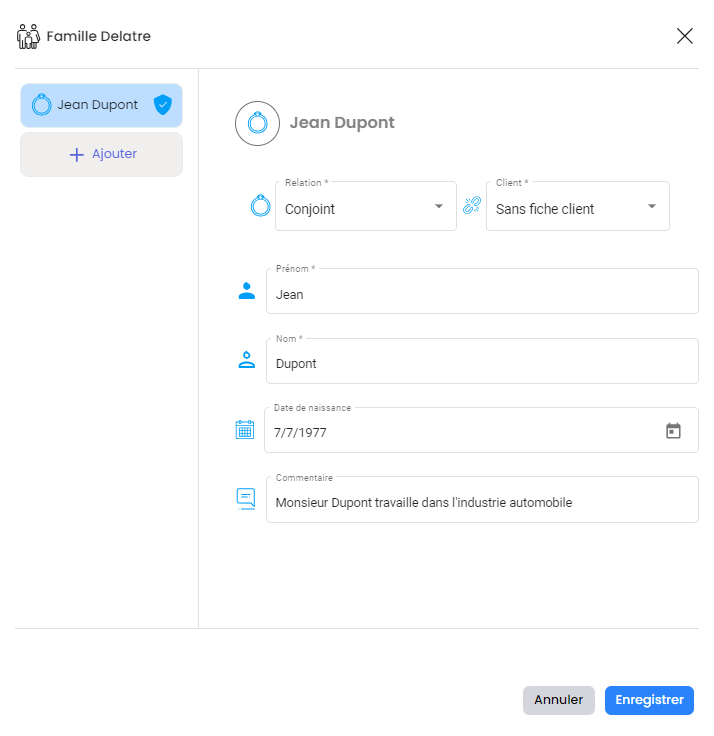Click the circular ring avatar in the header
This screenshot has height=736, width=714.
click(x=257, y=123)
